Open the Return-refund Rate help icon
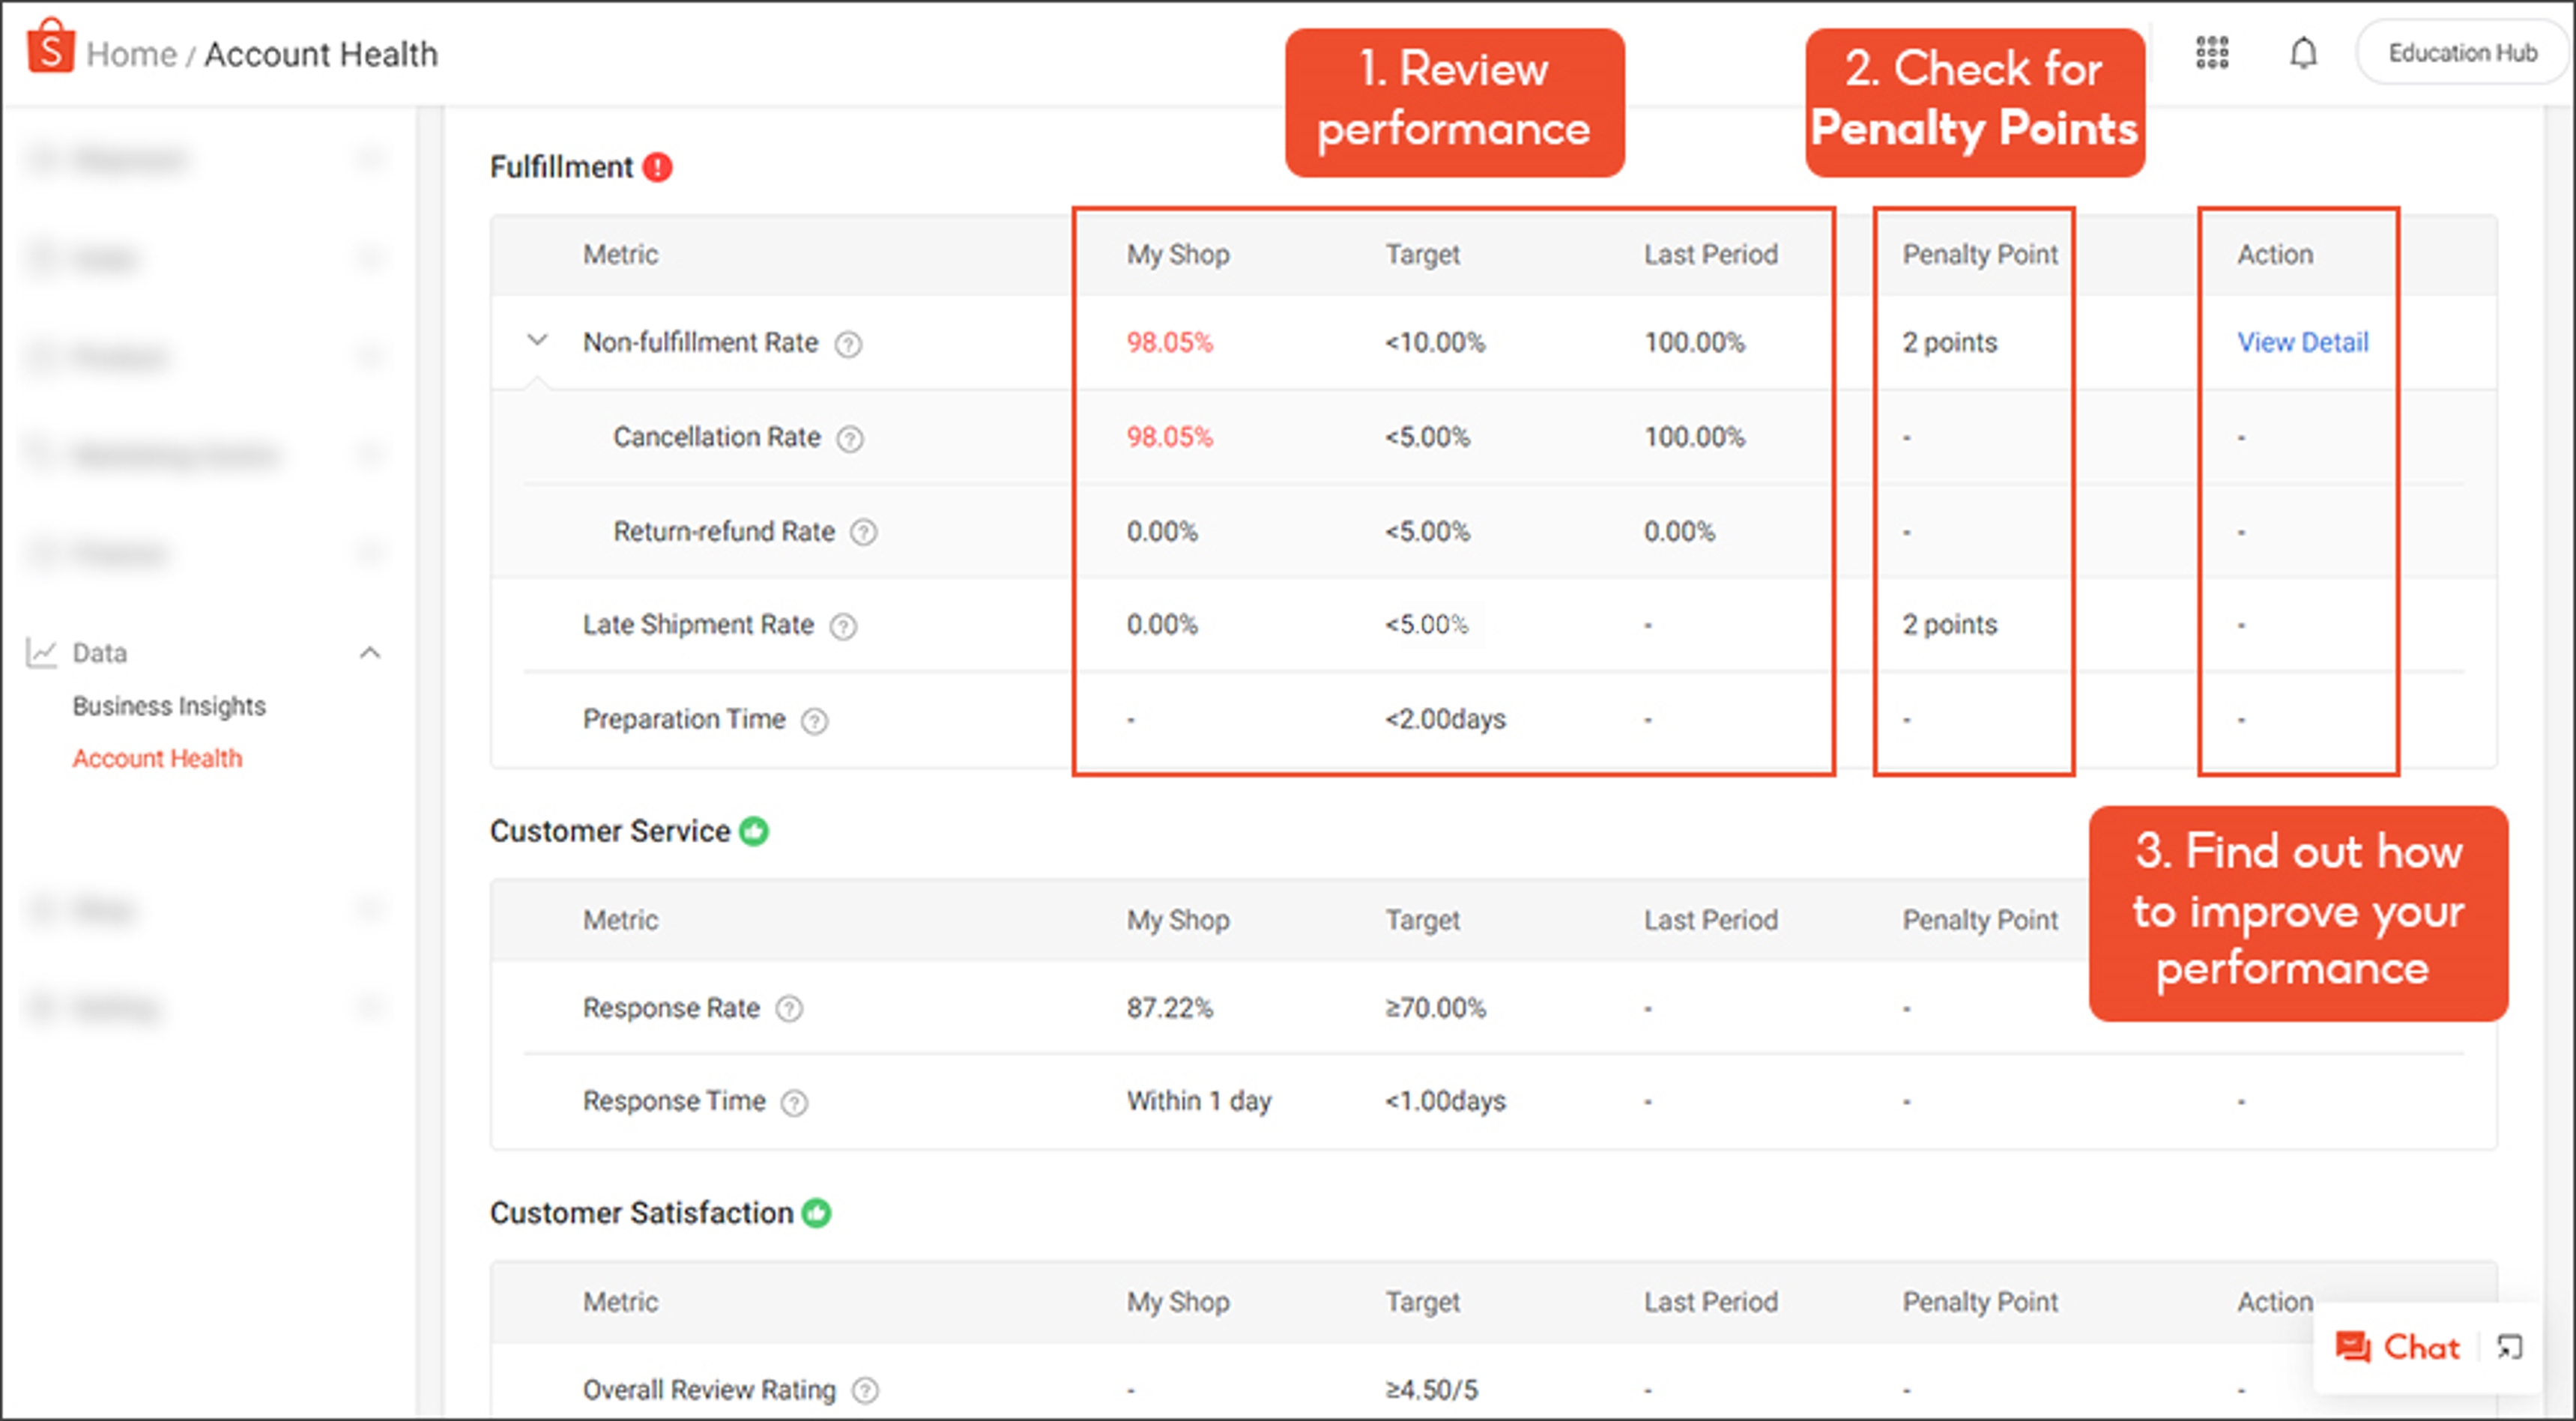This screenshot has width=2576, height=1421. 864,532
